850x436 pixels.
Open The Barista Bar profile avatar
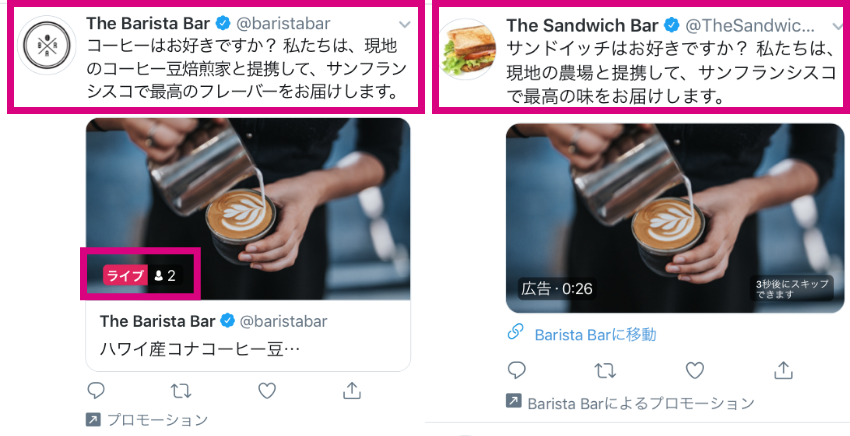coord(47,45)
